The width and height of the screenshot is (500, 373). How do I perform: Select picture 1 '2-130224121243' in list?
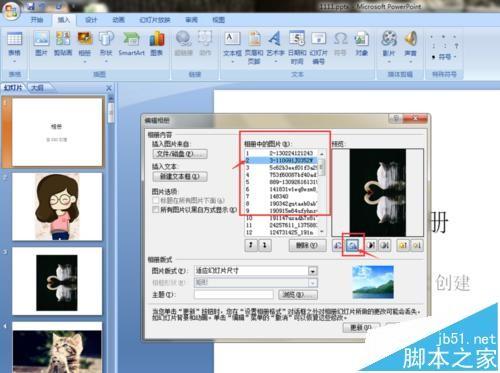click(x=282, y=153)
